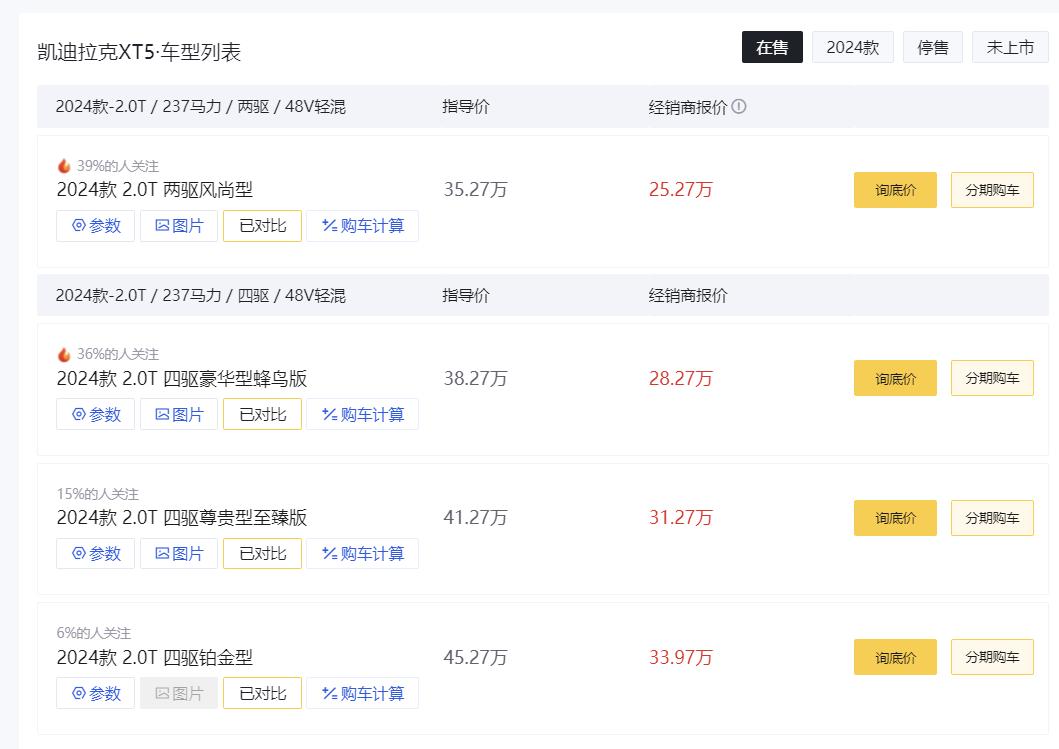
Task: Open 图片 gallery for 两驱风尚型
Action: (x=179, y=226)
